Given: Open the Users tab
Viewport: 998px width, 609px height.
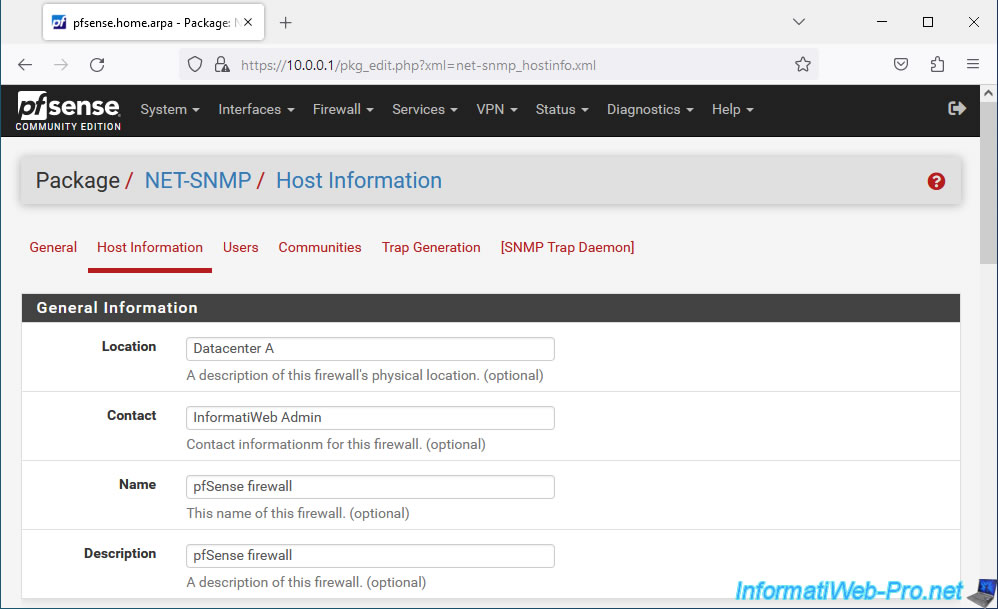Looking at the screenshot, I should point(241,248).
